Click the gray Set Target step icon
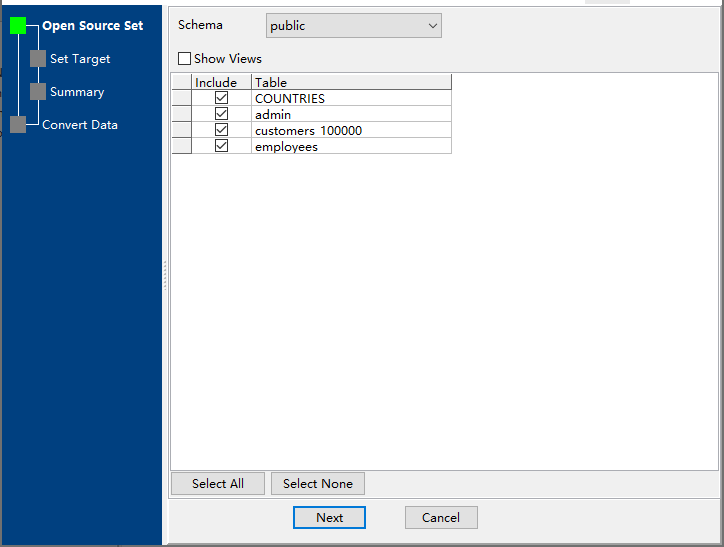Image resolution: width=724 pixels, height=547 pixels. [38, 59]
